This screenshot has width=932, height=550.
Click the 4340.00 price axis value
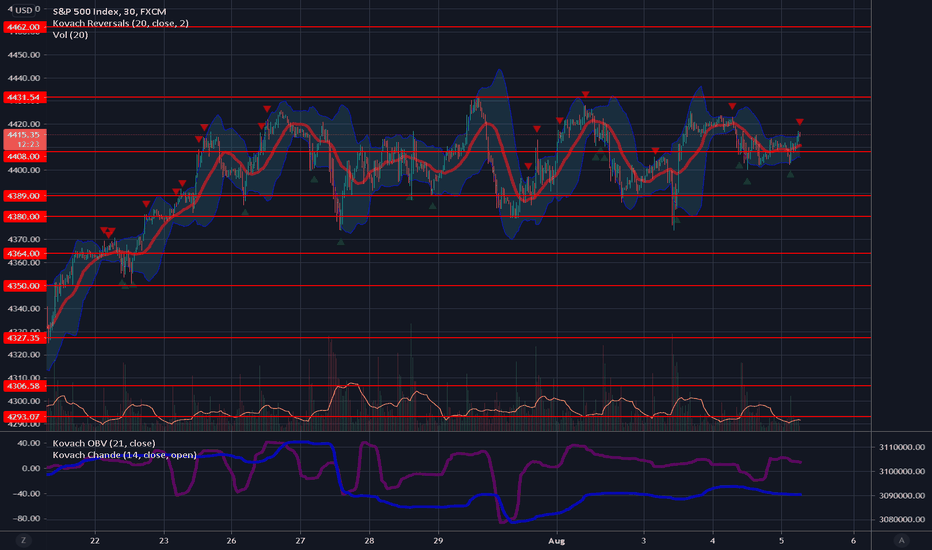click(x=24, y=309)
